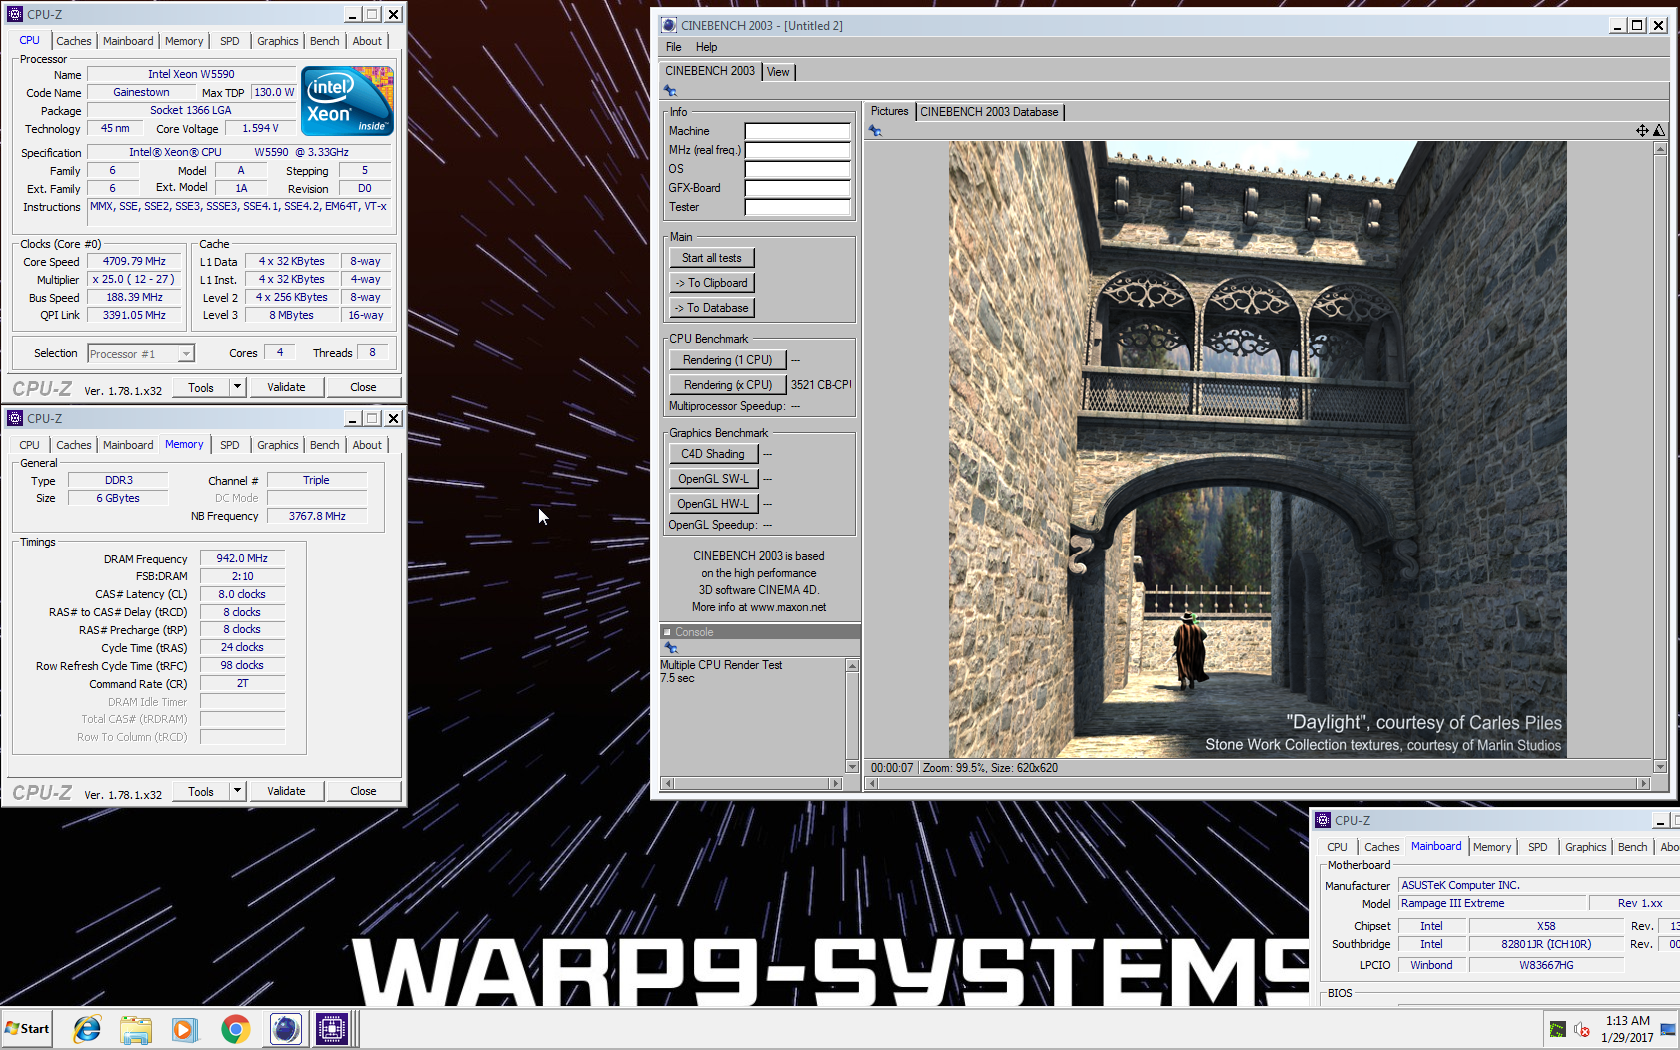Viewport: 1680px width, 1050px height.
Task: Run the C4D Shading benchmark
Action: coord(713,454)
